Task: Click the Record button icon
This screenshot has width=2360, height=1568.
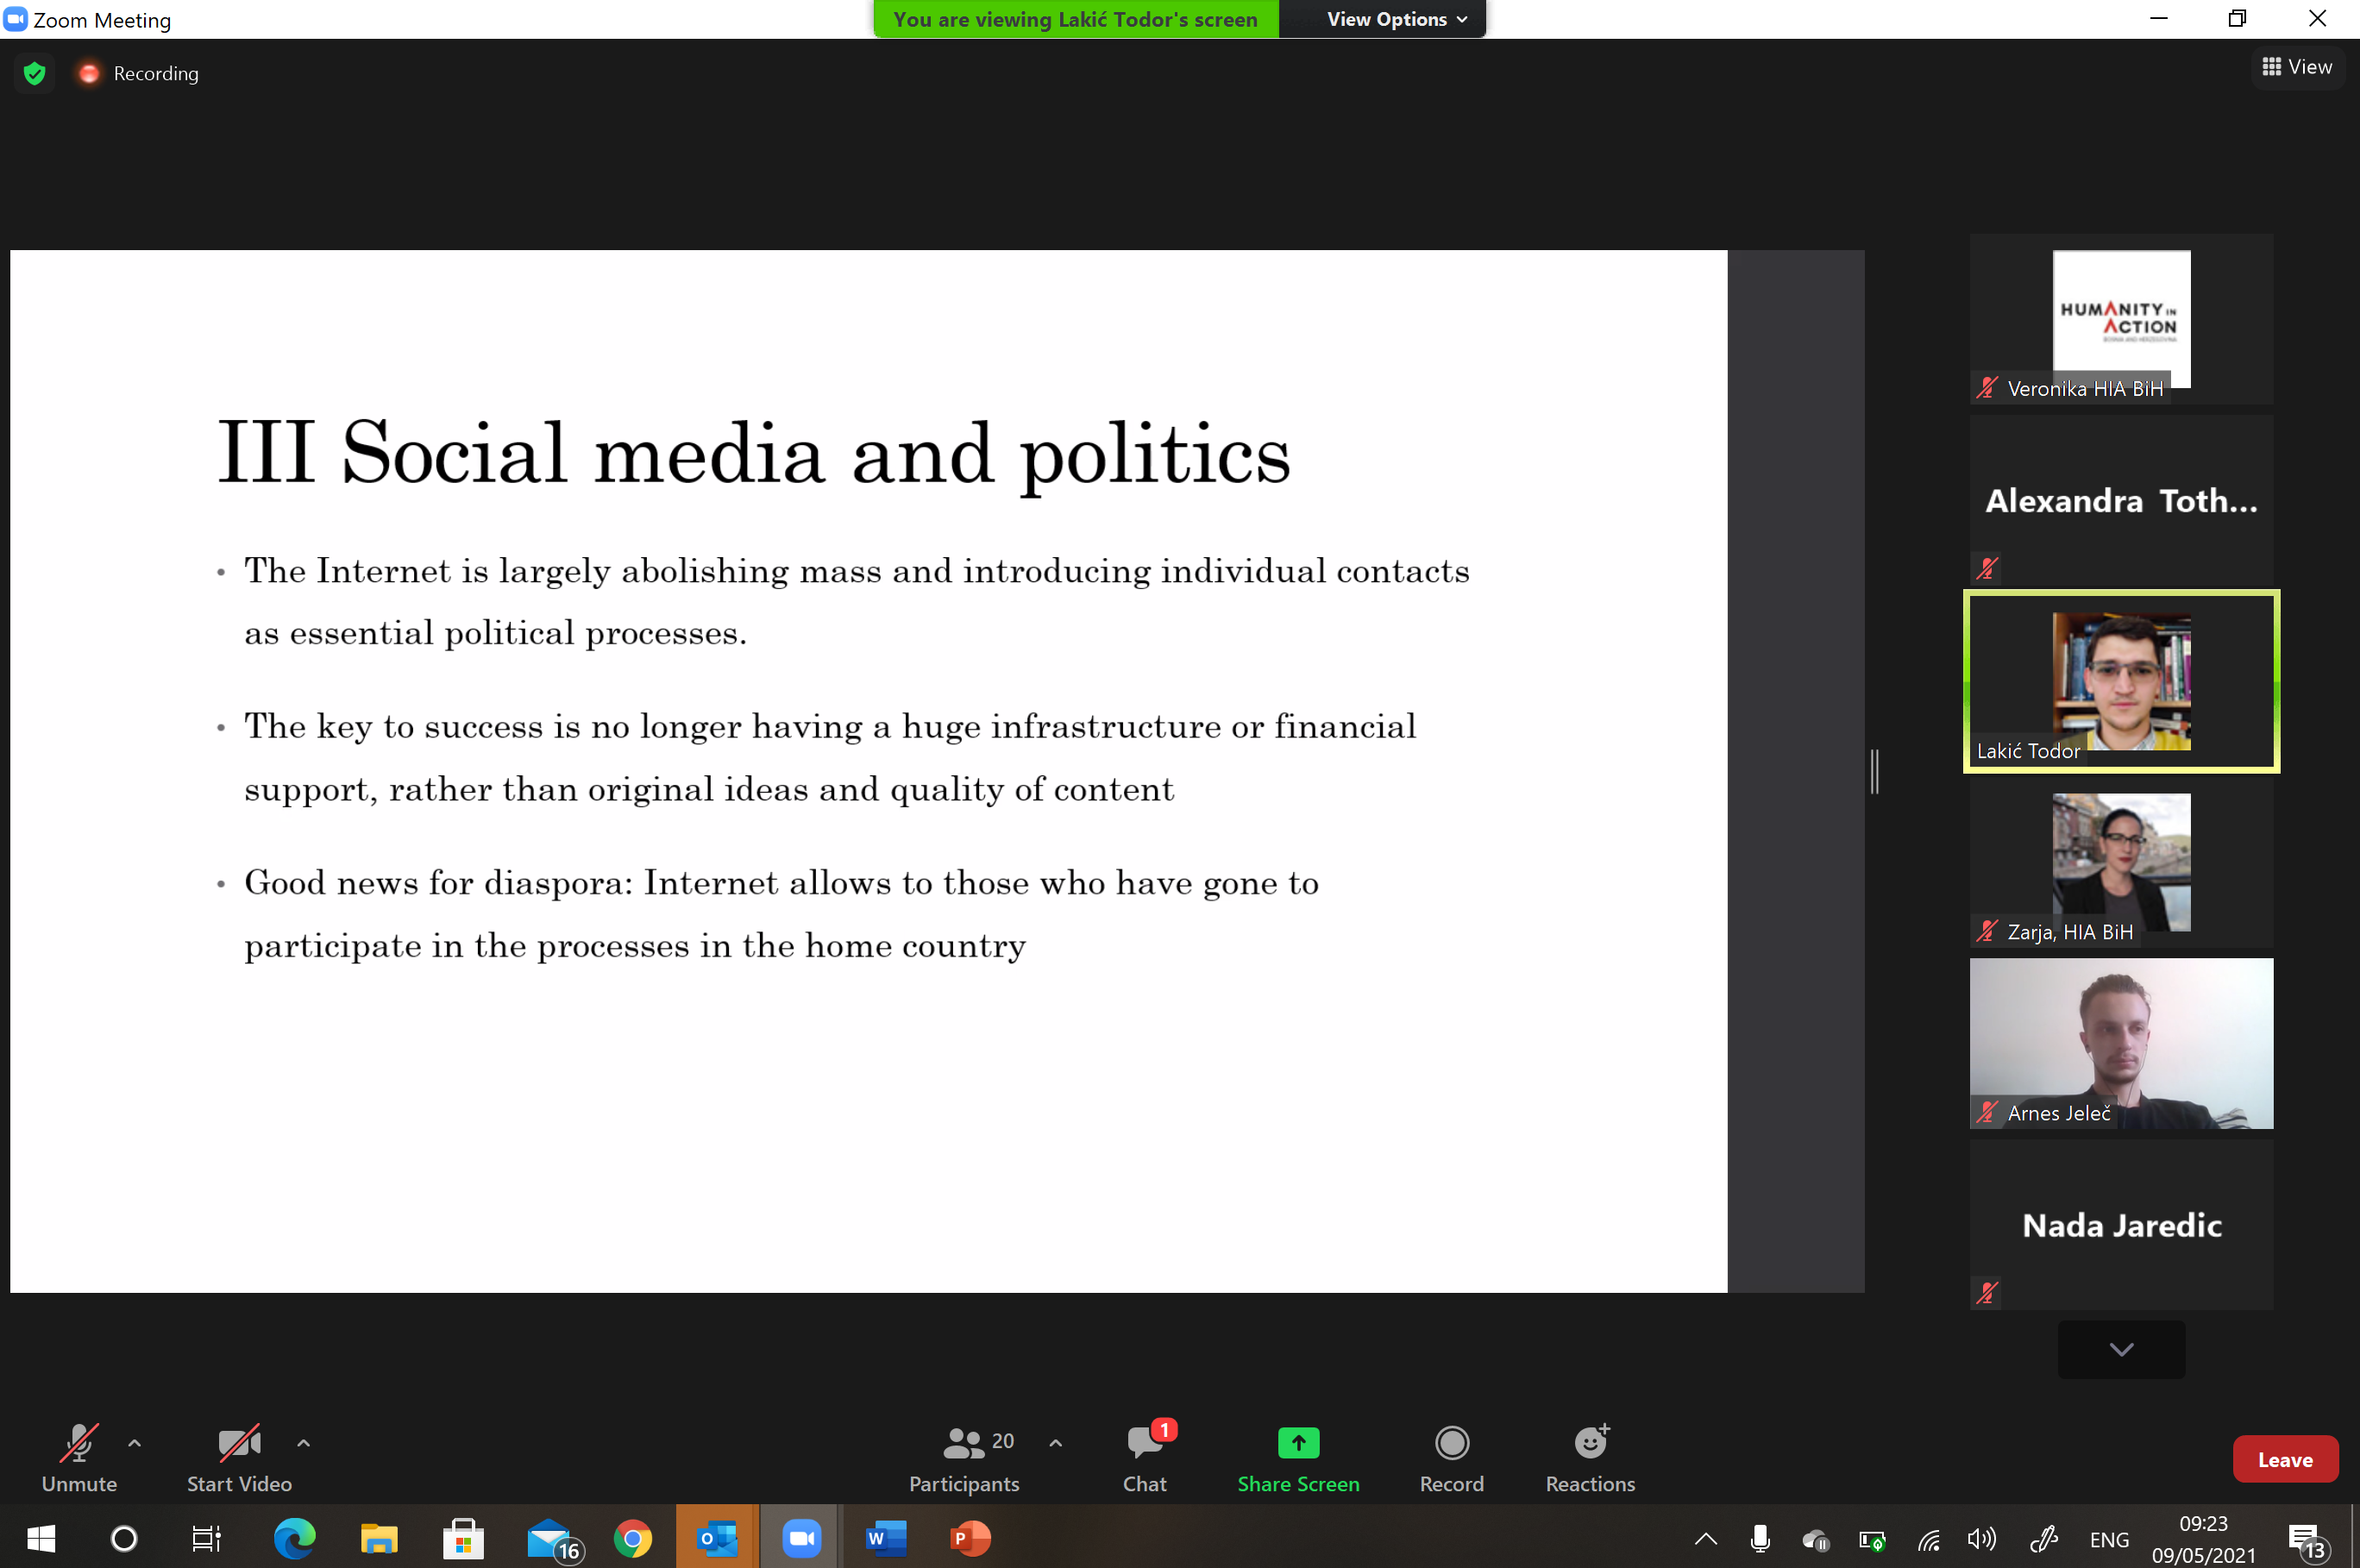Action: (x=1451, y=1442)
